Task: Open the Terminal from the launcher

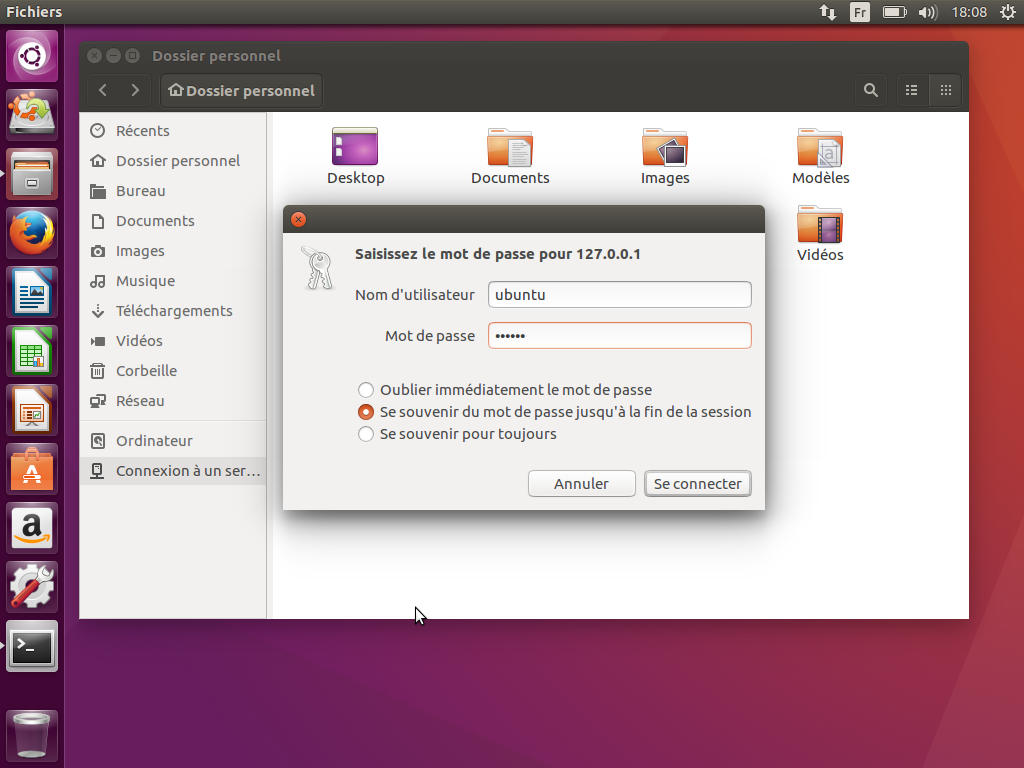Action: tap(33, 647)
